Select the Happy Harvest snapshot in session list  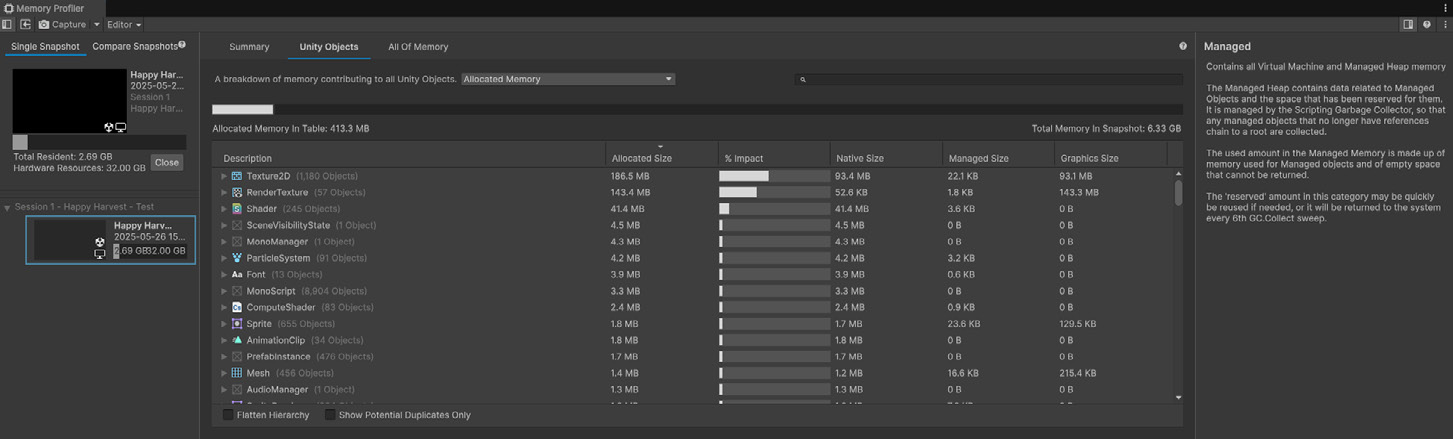(110, 240)
